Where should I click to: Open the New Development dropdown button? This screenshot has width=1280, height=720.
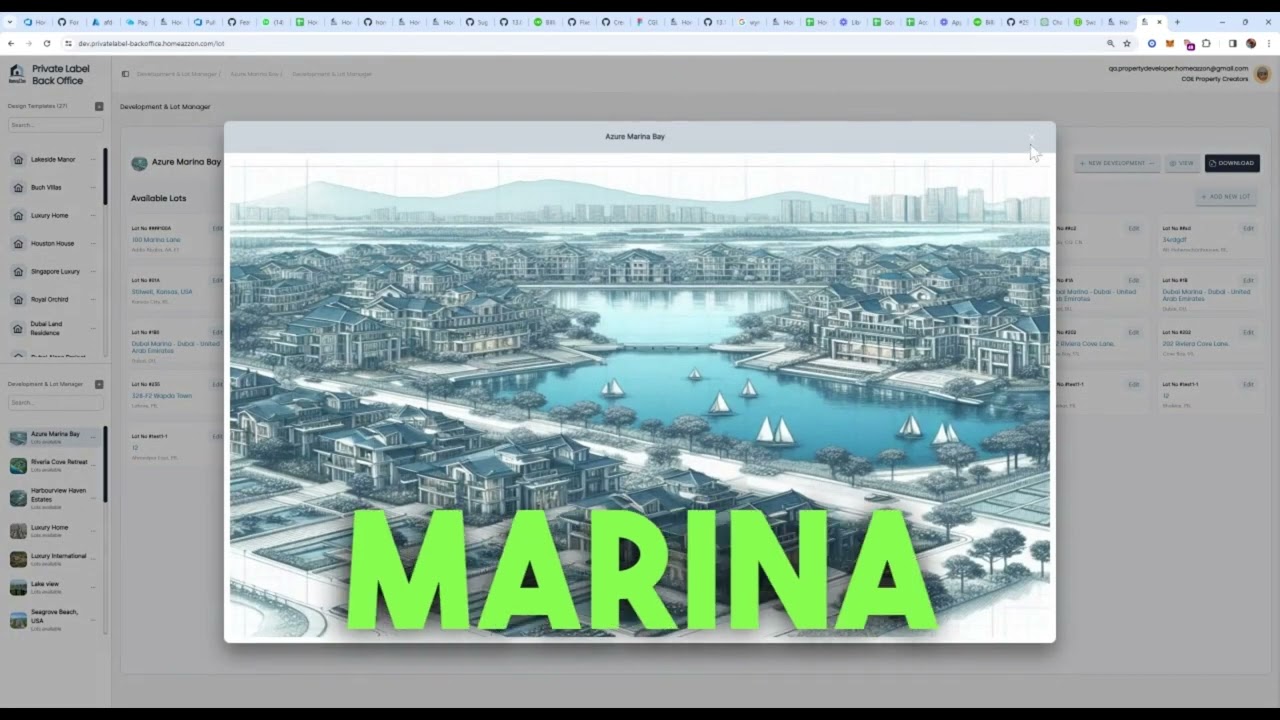coord(1116,163)
